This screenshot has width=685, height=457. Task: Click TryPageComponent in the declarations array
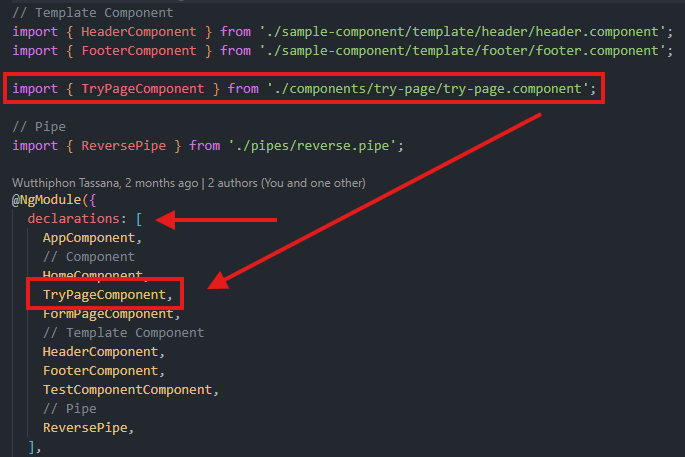click(104, 295)
